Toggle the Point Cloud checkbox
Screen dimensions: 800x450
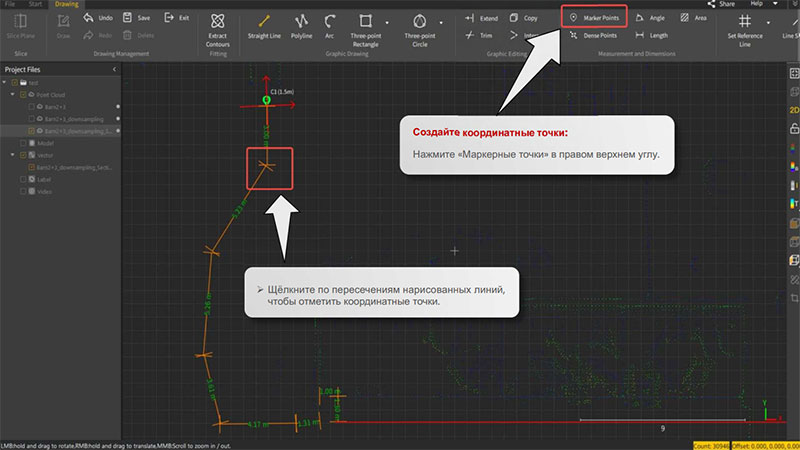[23, 95]
